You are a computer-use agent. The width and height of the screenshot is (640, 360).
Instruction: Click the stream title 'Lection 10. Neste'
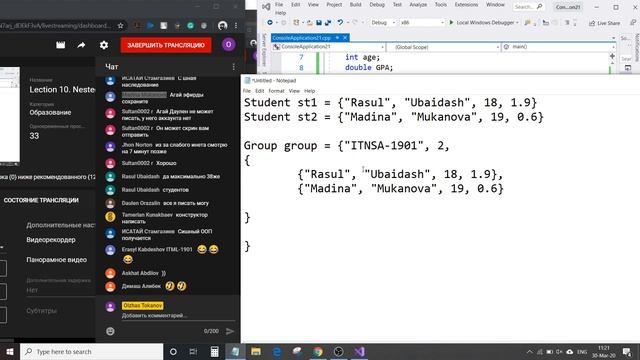pyautogui.click(x=62, y=90)
